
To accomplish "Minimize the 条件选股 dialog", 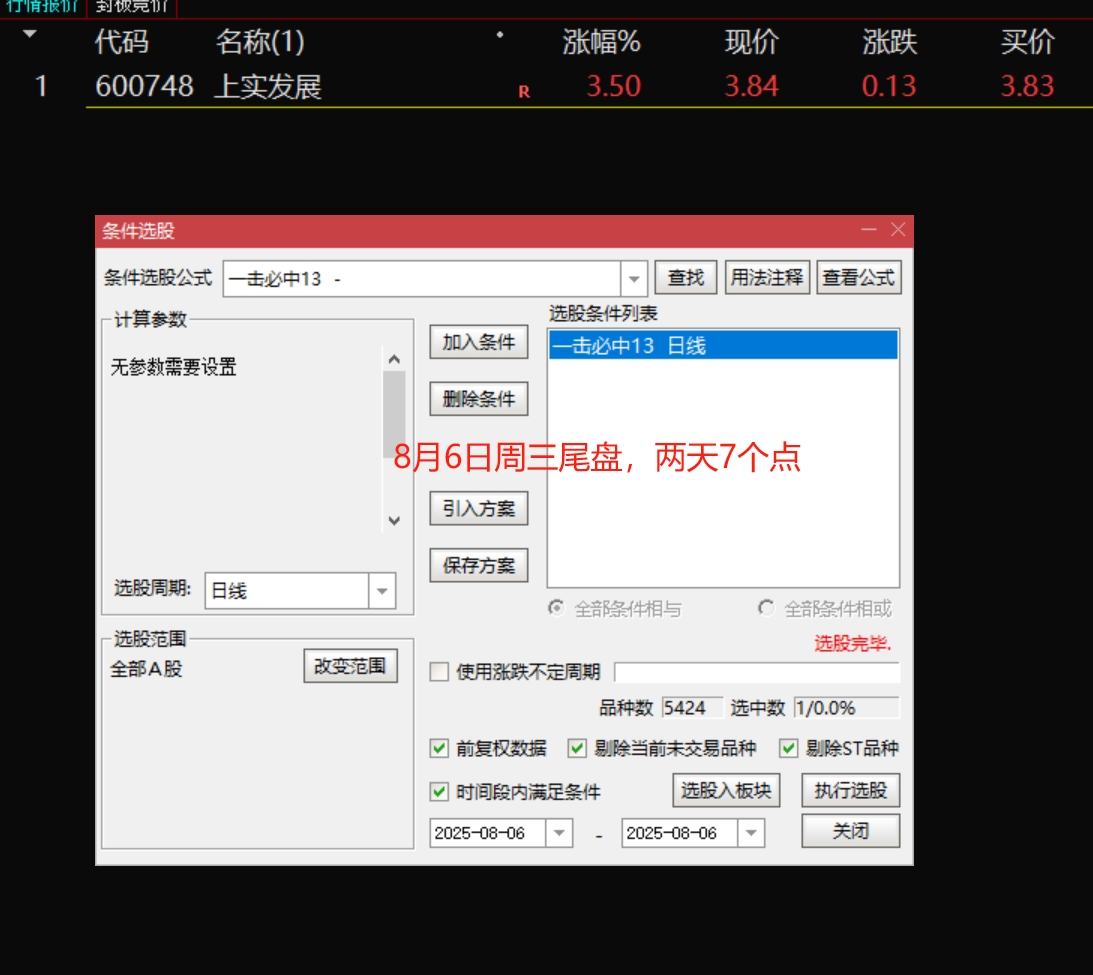I will coord(869,230).
